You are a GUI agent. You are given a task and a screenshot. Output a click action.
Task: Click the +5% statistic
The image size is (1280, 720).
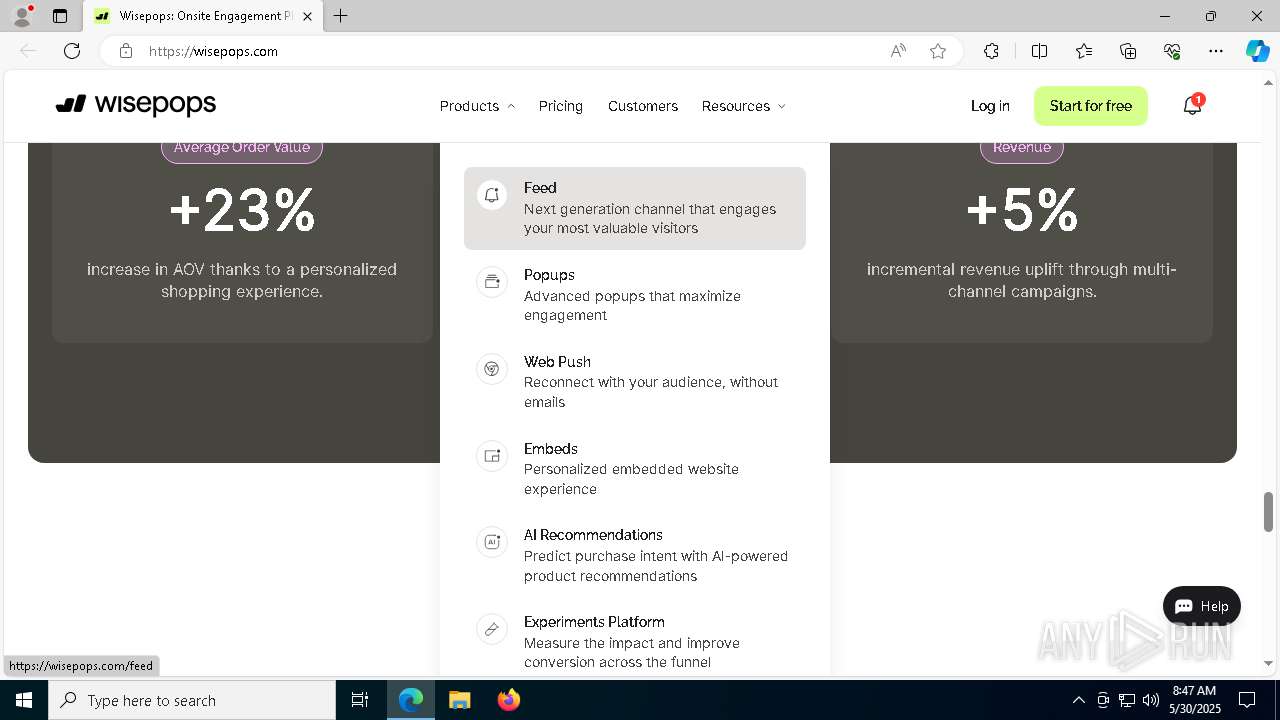pos(1022,211)
